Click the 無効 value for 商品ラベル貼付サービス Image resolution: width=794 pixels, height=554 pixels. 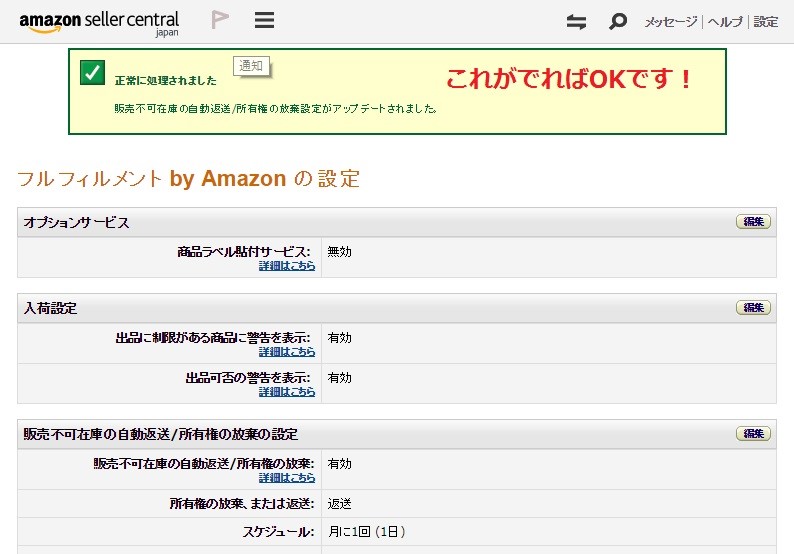coord(339,252)
